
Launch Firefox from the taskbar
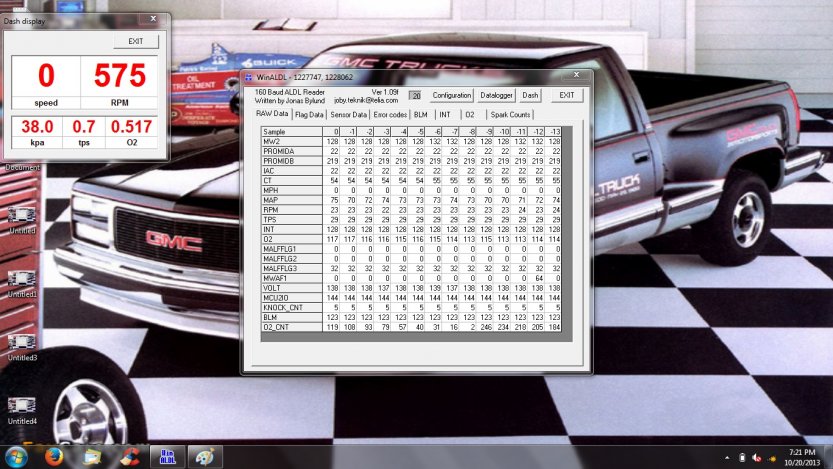54,456
